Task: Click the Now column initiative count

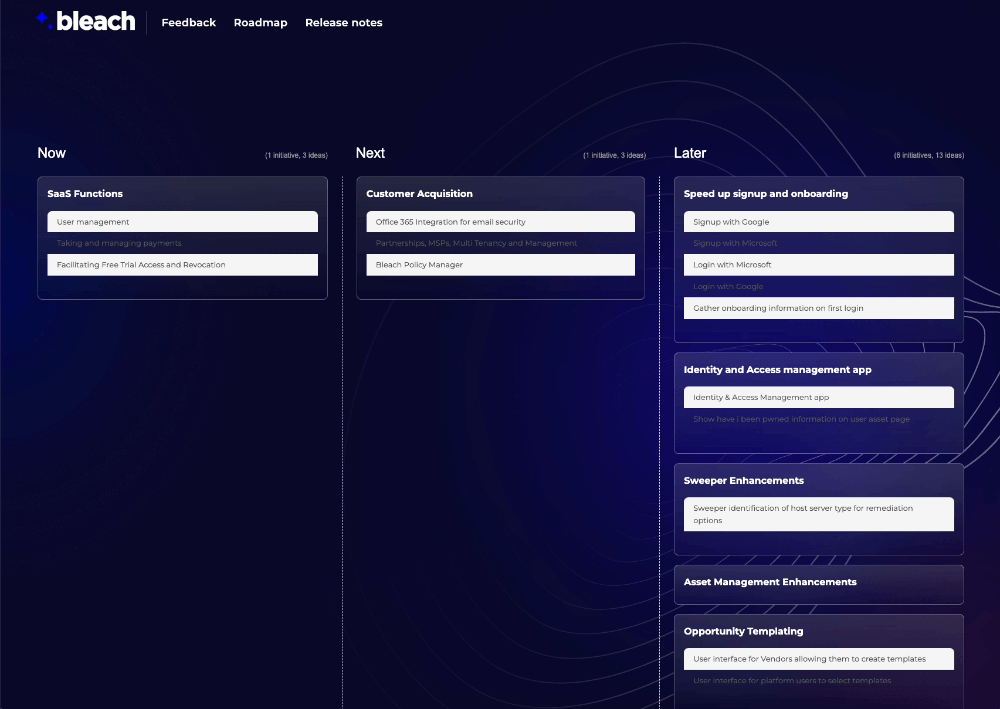Action: pyautogui.click(x=297, y=155)
